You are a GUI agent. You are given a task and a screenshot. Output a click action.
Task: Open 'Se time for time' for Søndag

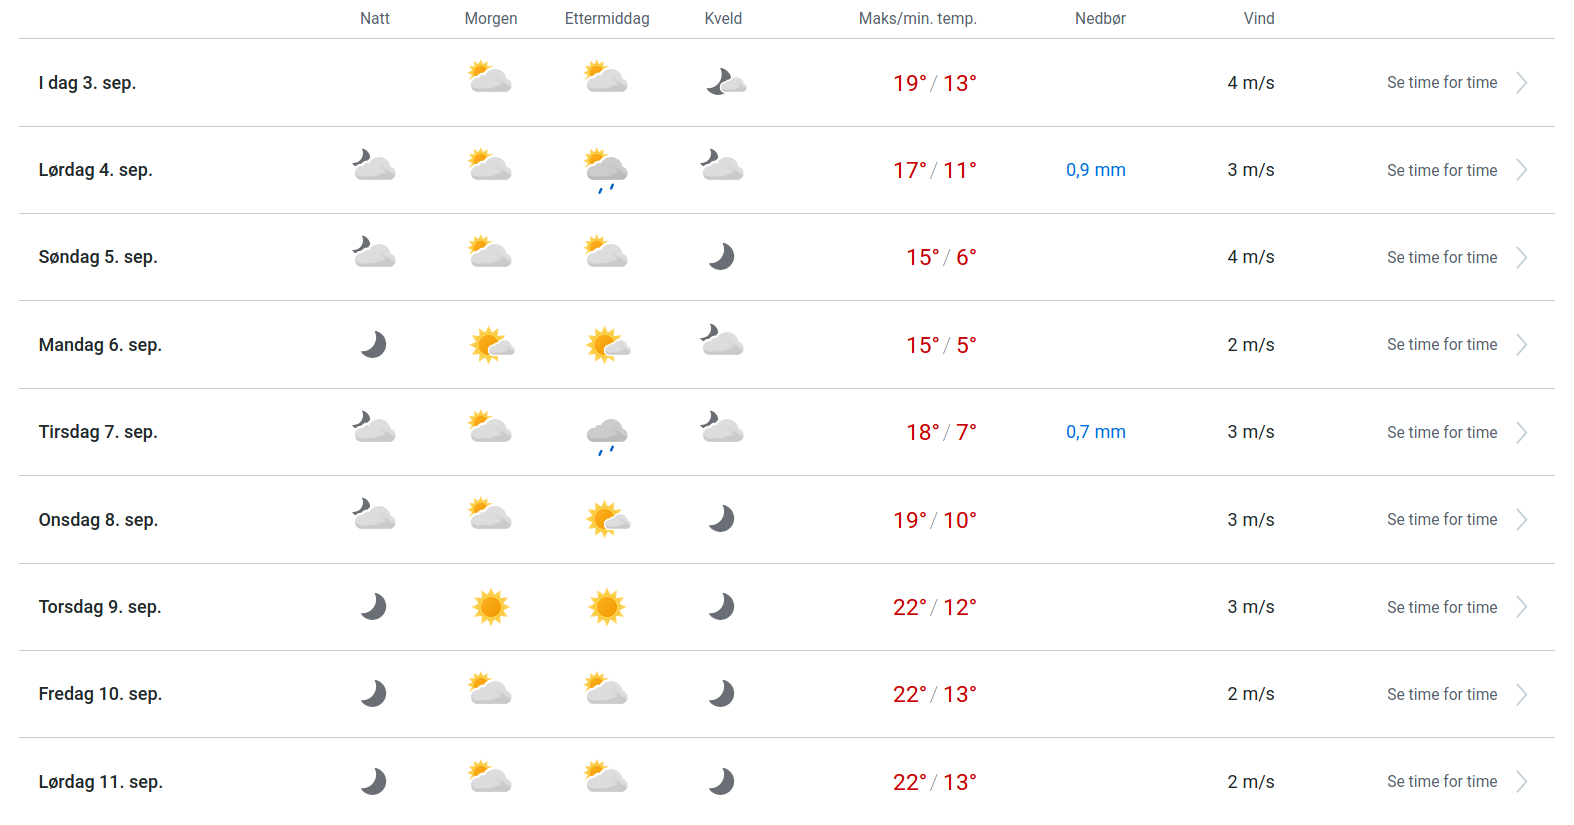coord(1441,257)
